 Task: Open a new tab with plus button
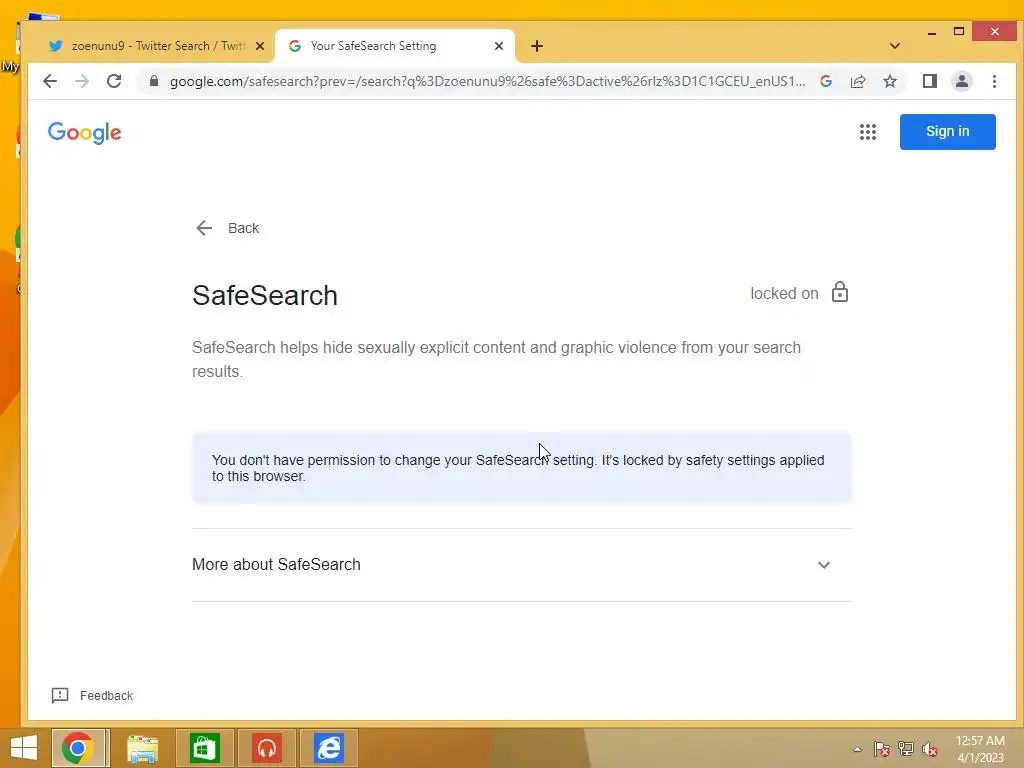(x=537, y=46)
